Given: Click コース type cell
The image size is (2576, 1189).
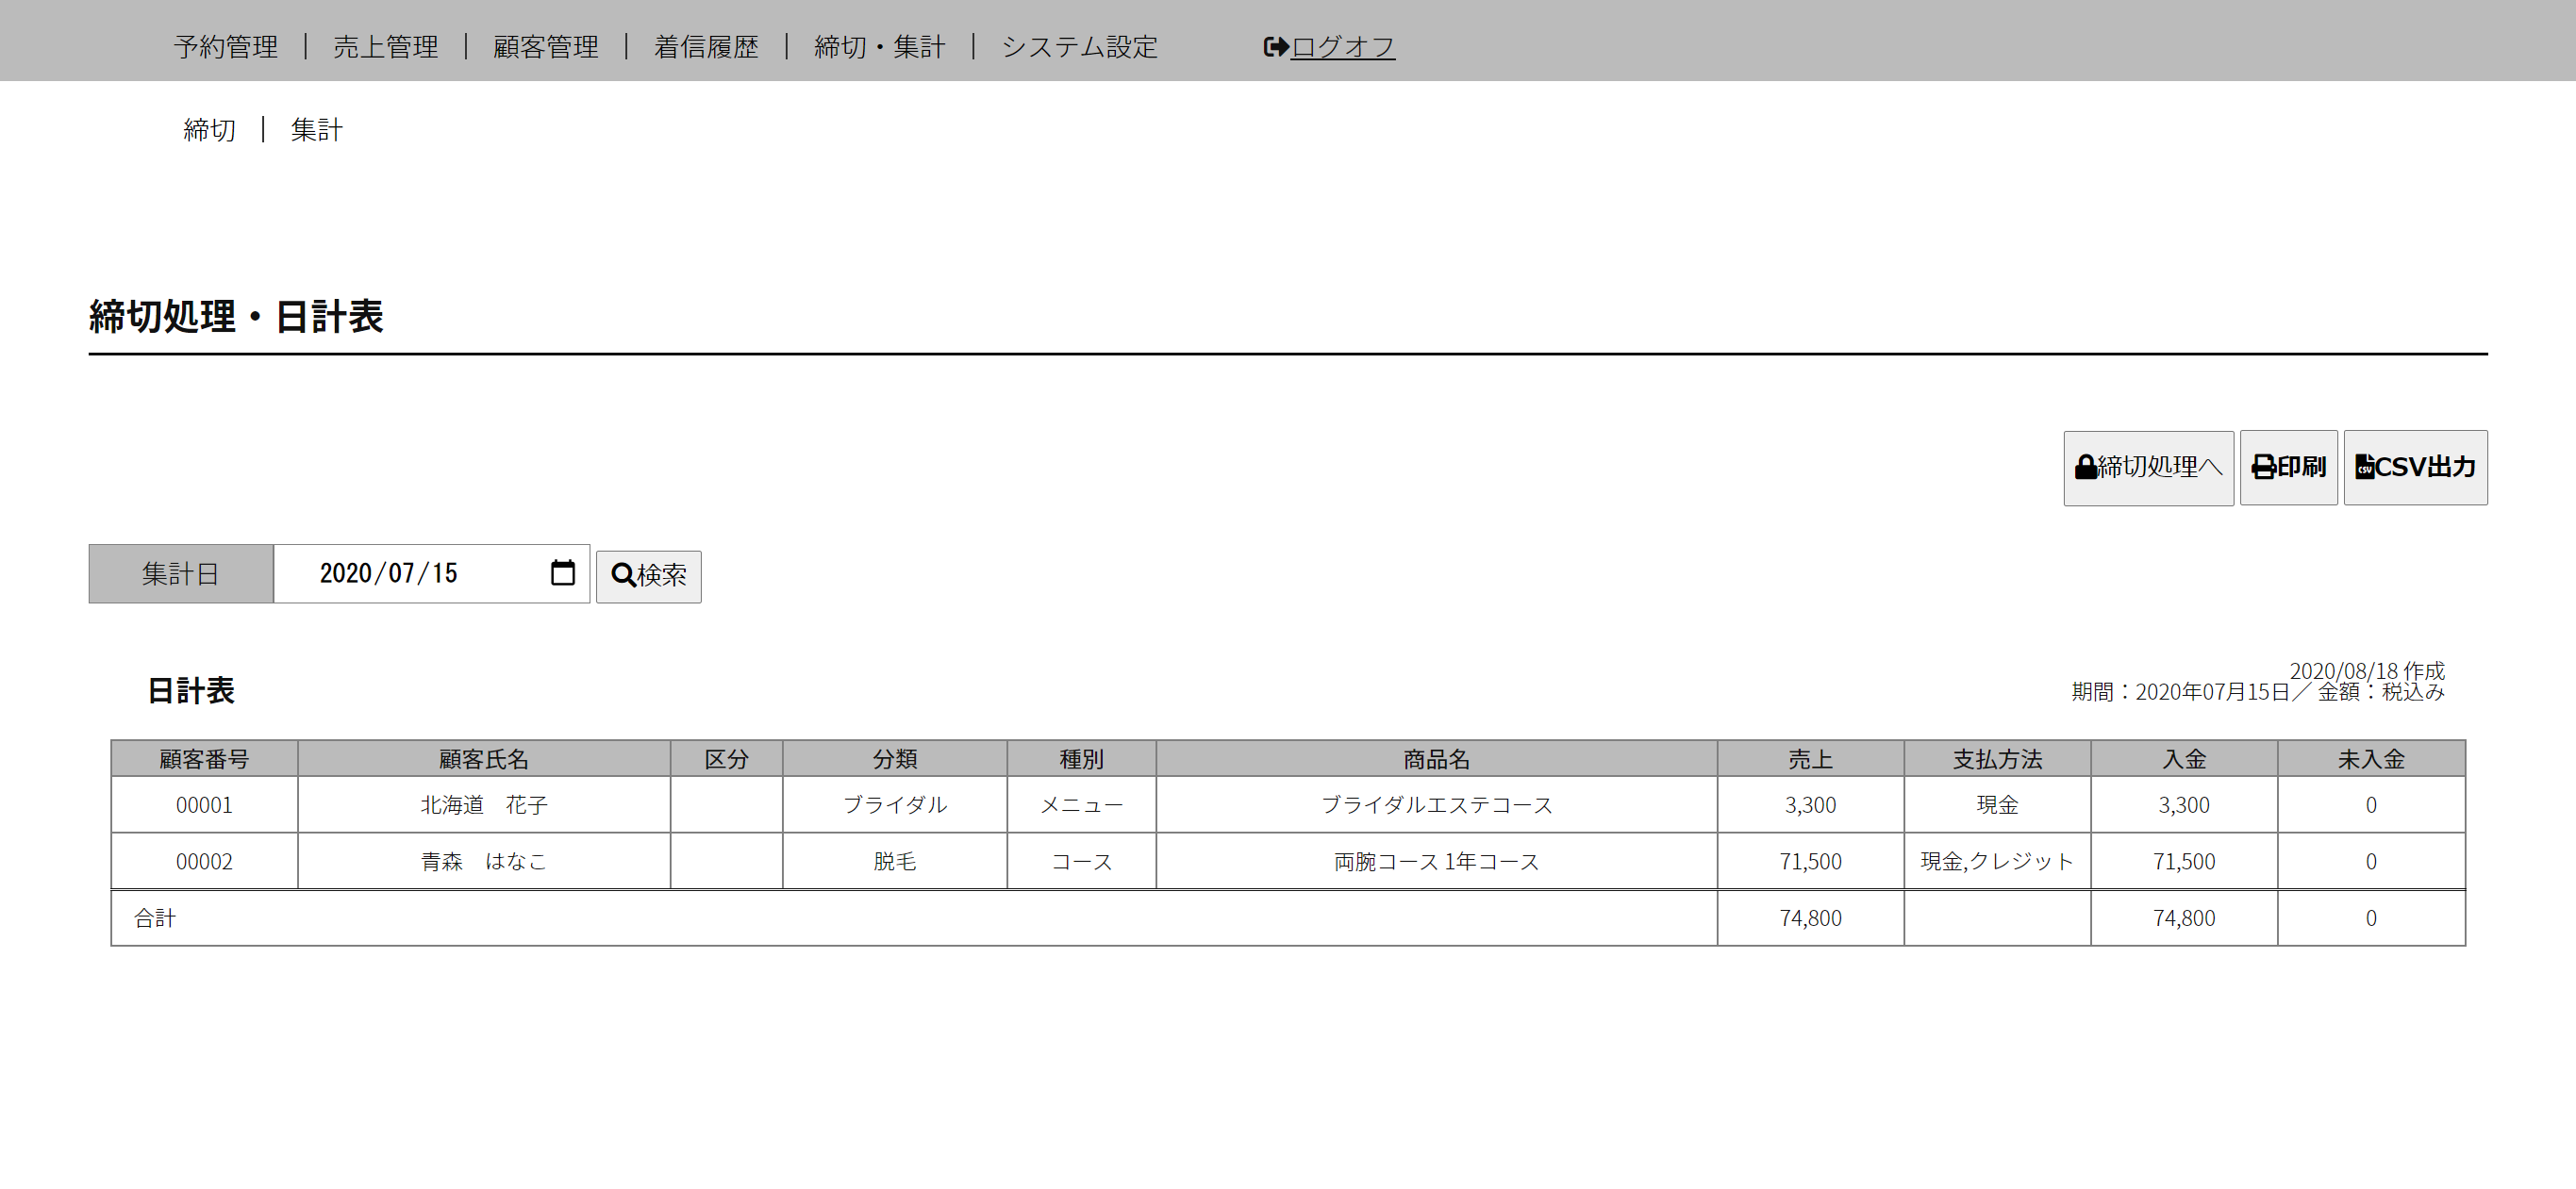Looking at the screenshot, I should (x=1082, y=861).
